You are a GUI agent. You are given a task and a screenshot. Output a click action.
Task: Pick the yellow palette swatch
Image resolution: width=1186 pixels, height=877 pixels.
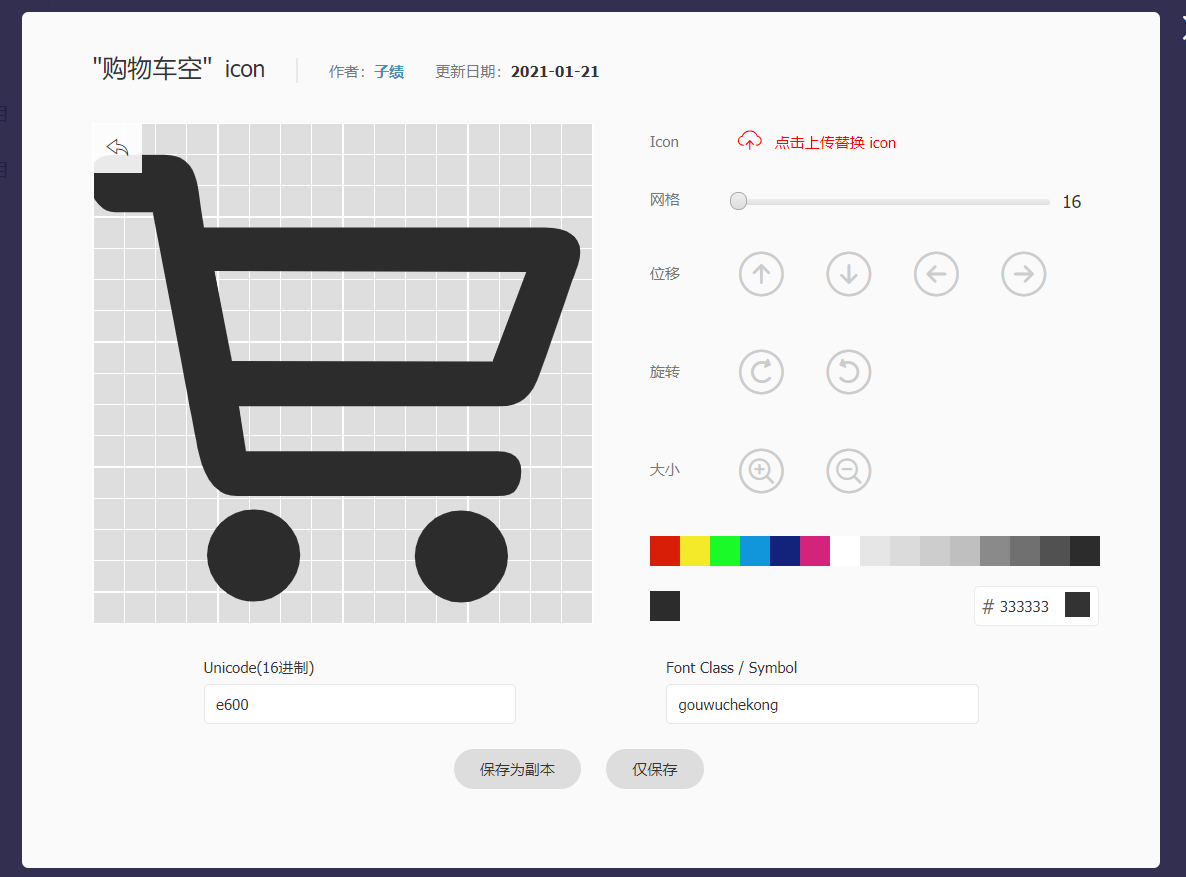point(695,551)
